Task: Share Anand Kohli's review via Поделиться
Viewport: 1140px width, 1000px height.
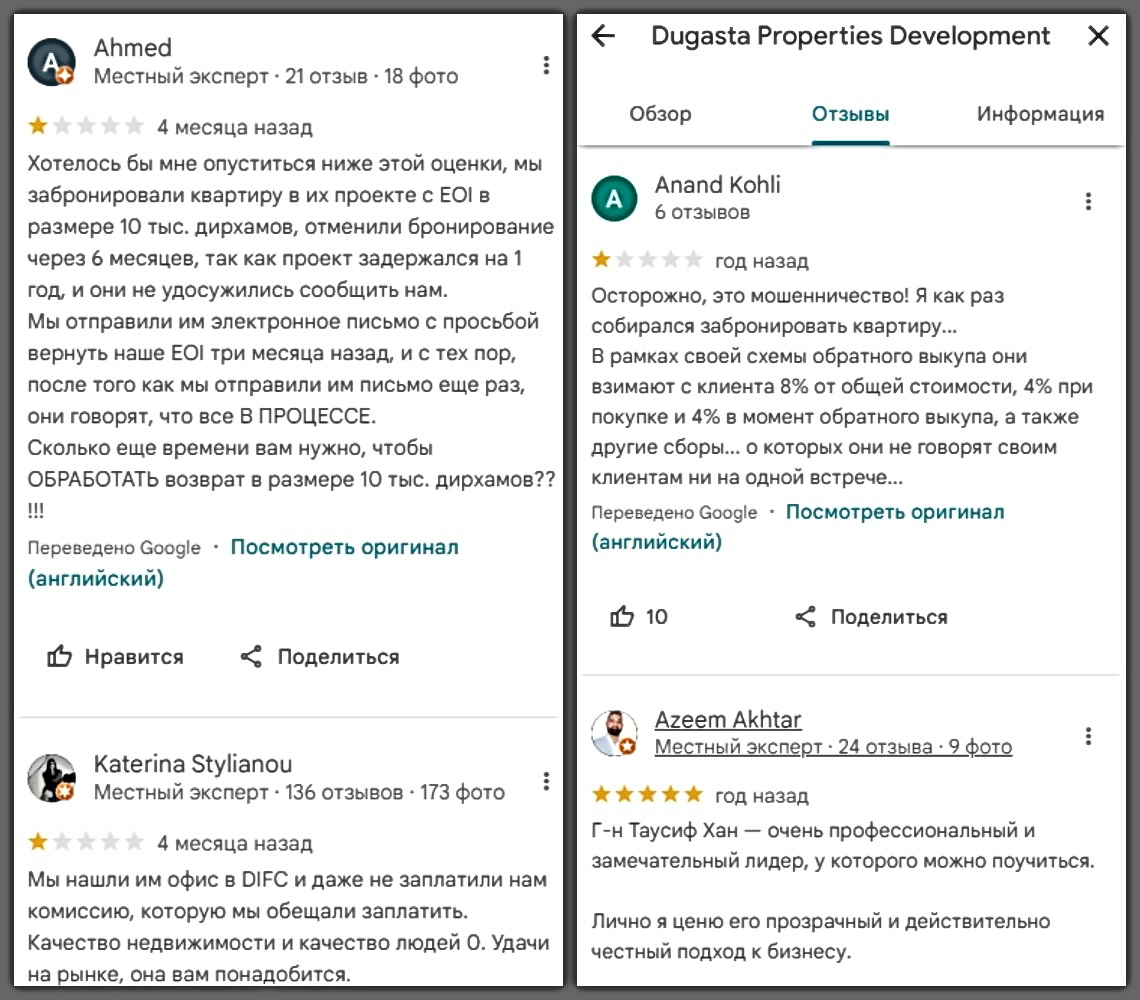Action: tap(871, 617)
